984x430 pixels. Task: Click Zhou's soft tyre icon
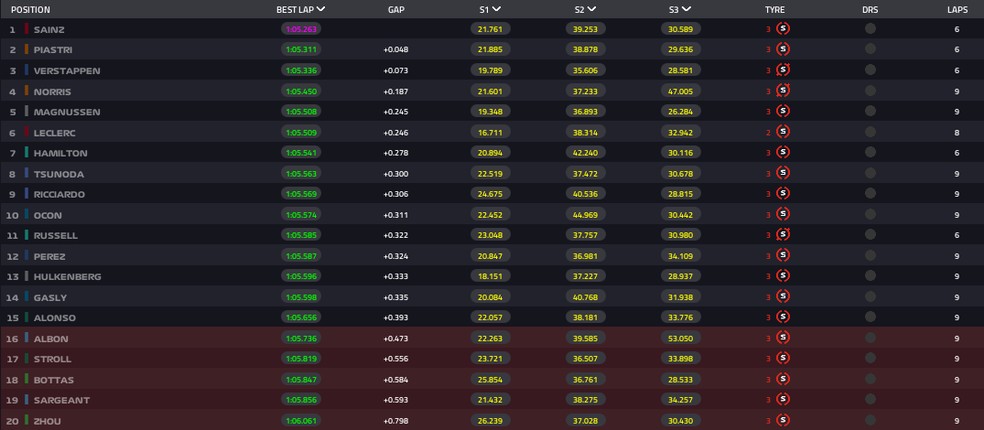[x=783, y=420]
